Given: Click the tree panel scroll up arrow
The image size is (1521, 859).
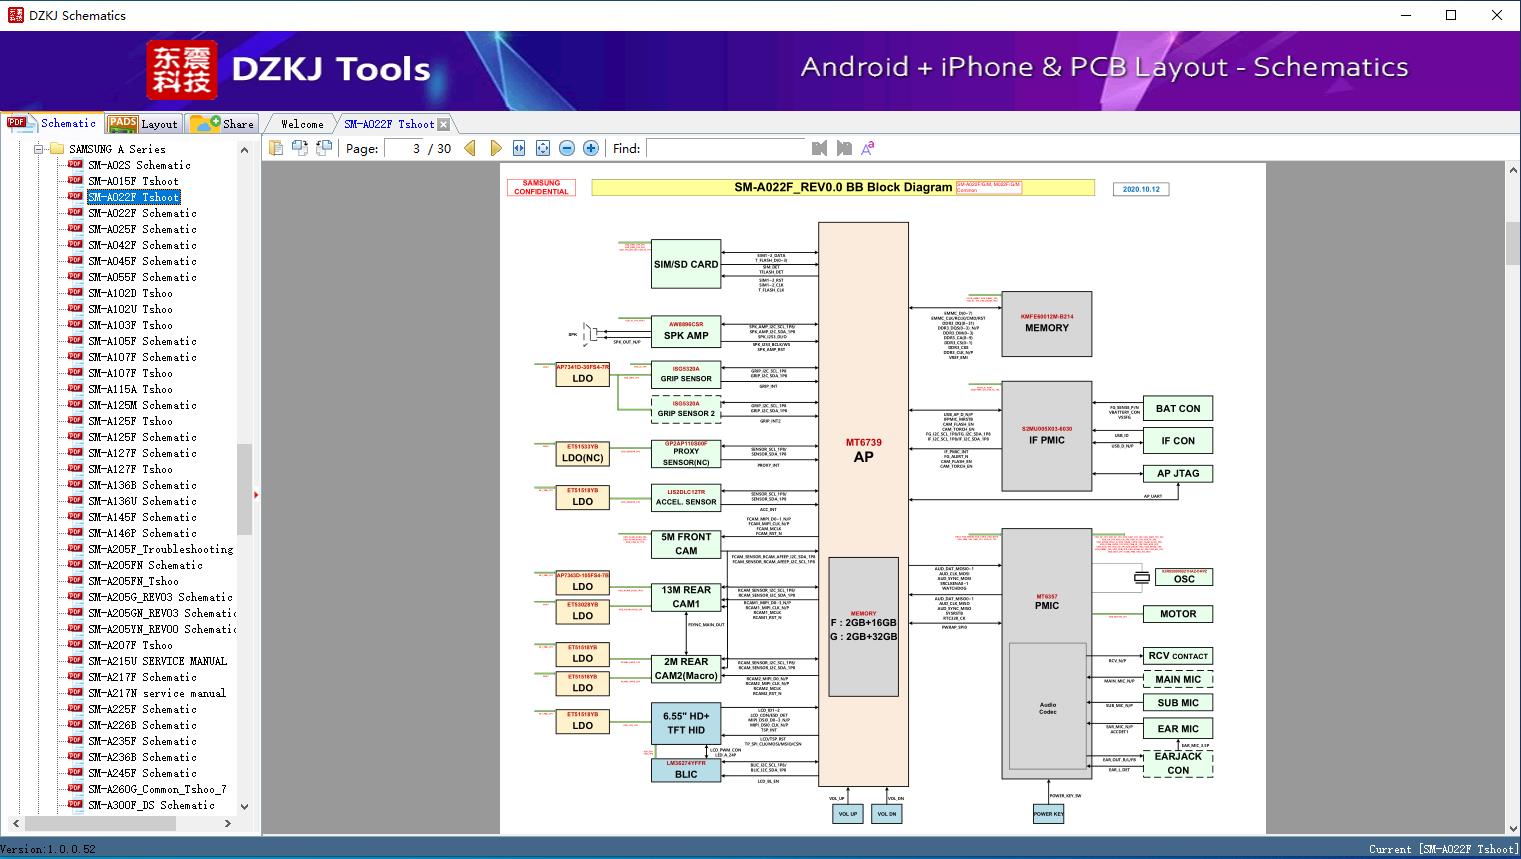Looking at the screenshot, I should [x=244, y=150].
